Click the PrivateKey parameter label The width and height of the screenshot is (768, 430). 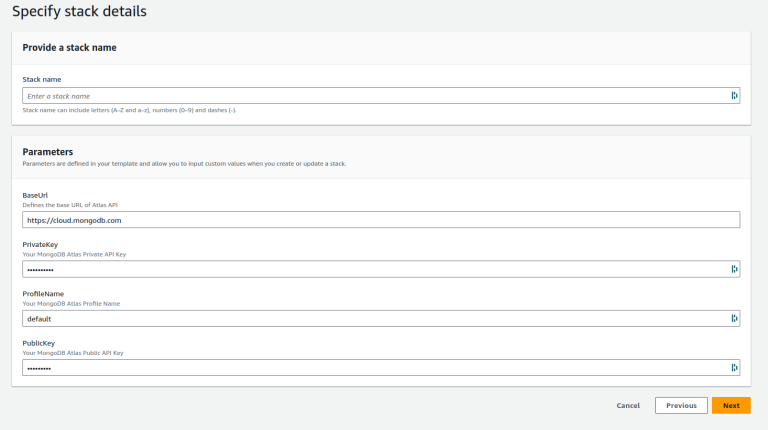coord(40,244)
